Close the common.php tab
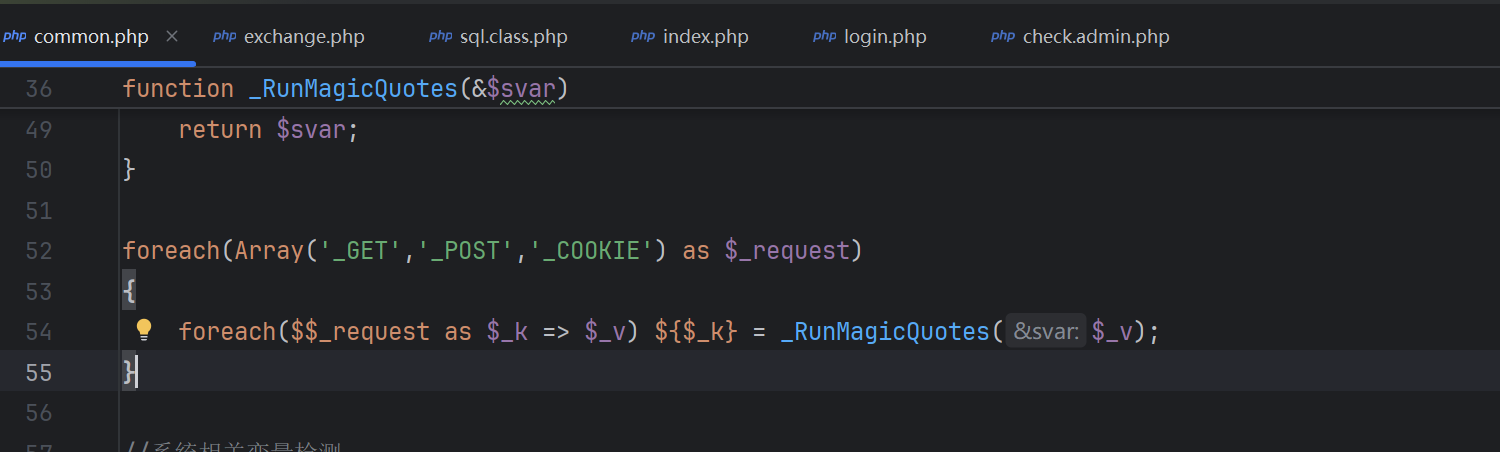Image resolution: width=1500 pixels, height=452 pixels. 172,36
